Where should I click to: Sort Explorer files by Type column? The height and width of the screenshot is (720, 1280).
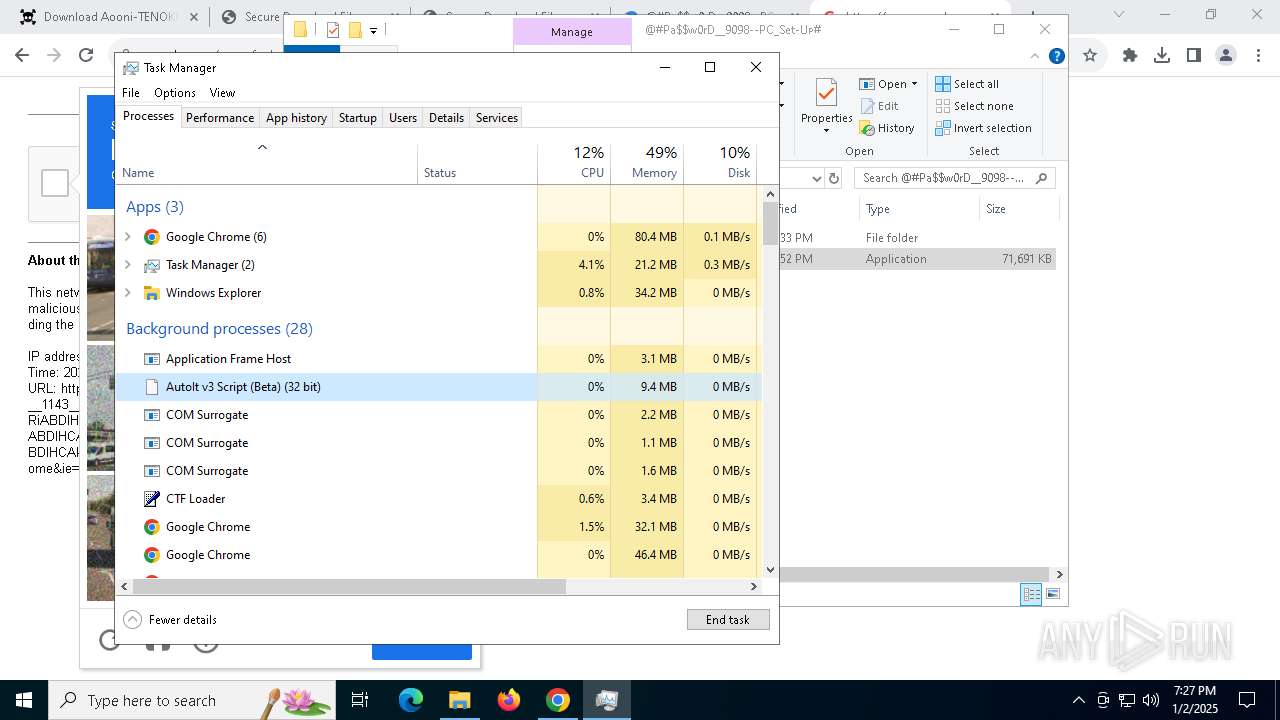[x=918, y=209]
